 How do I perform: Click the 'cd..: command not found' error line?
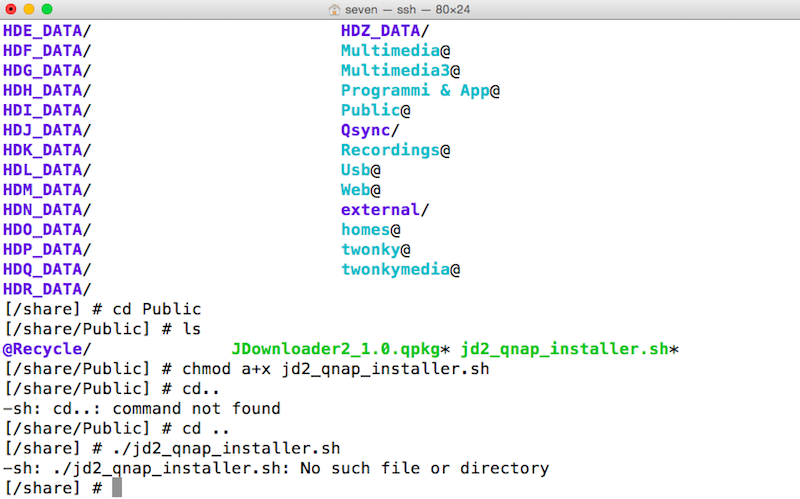142,408
